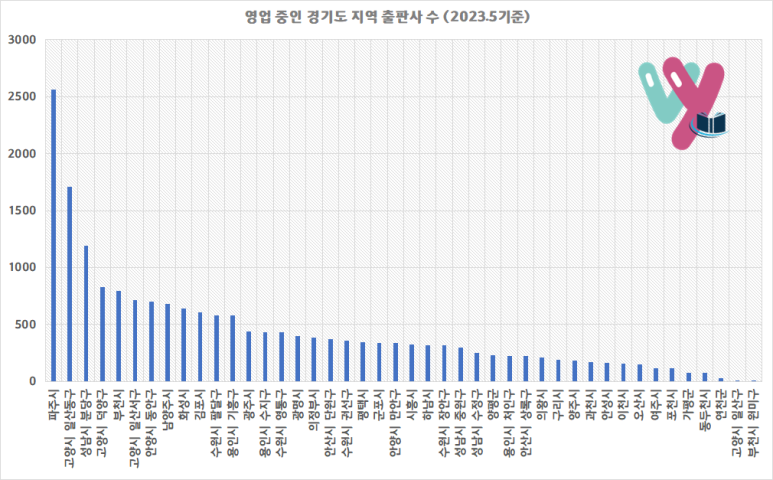Screen dimensions: 773x480
Task: Select the x-axis label '양주시'
Action: pos(574,405)
